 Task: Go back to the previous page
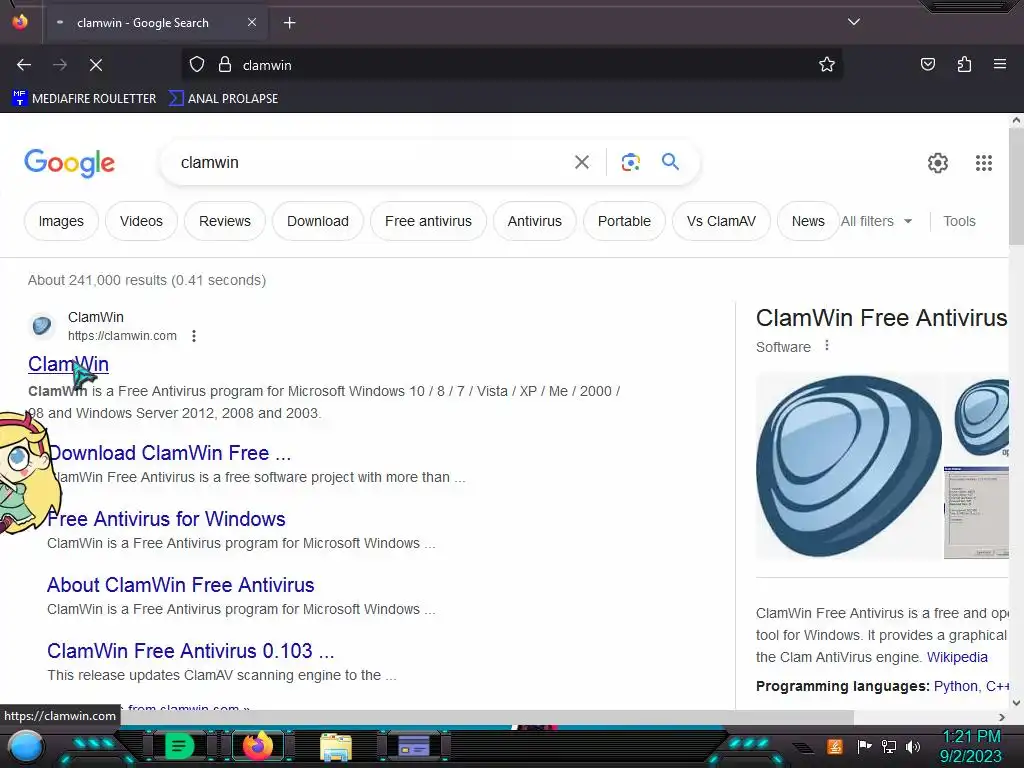(x=24, y=65)
